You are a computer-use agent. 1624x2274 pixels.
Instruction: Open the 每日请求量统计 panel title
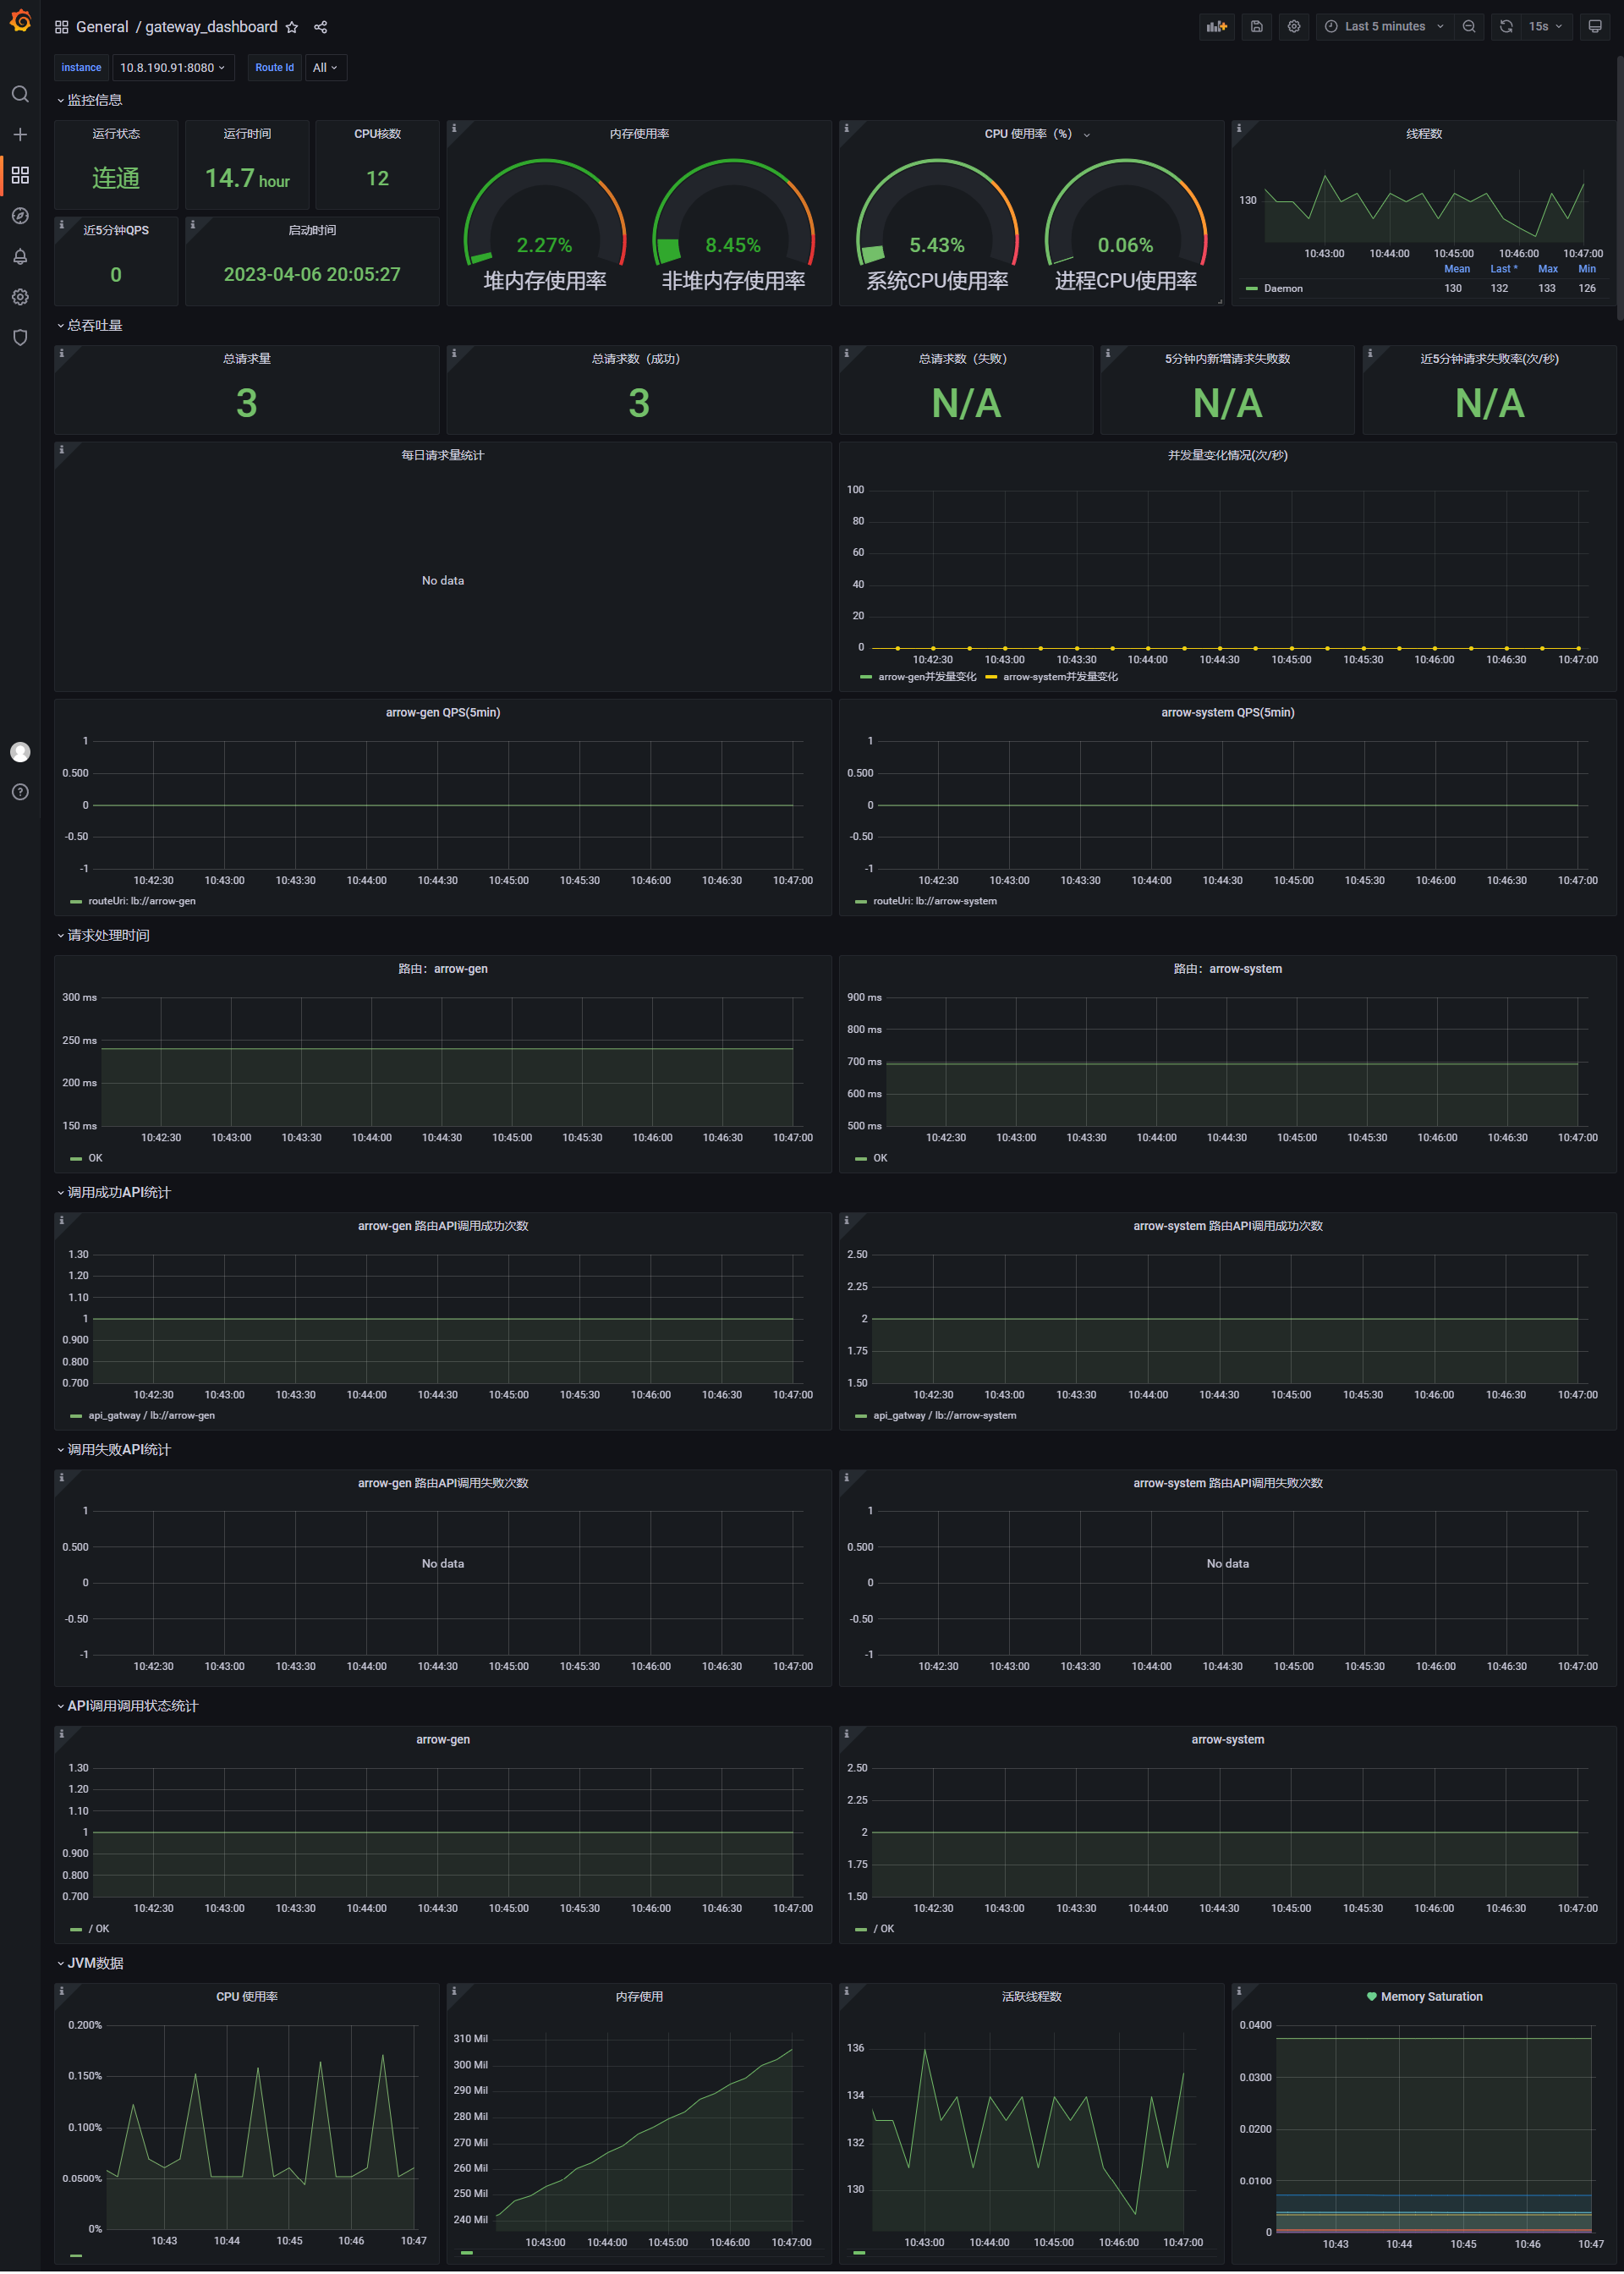coord(443,456)
